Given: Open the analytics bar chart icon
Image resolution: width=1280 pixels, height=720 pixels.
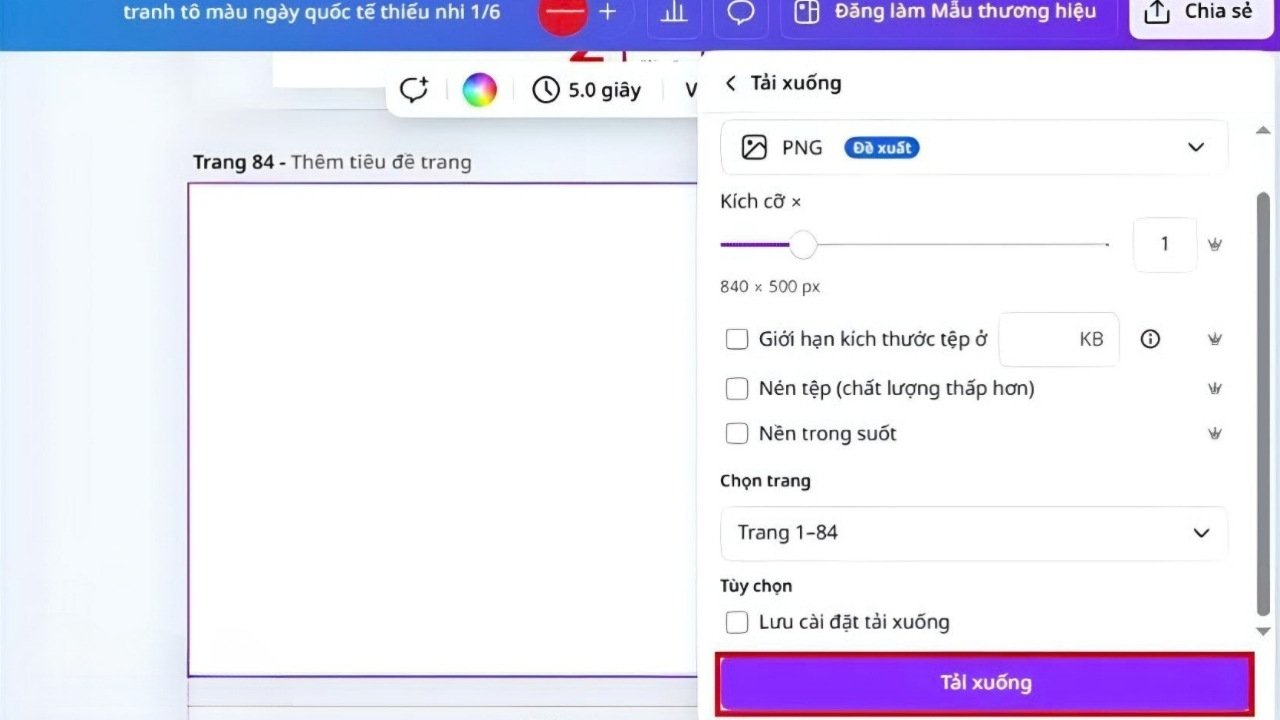Looking at the screenshot, I should click(x=674, y=13).
